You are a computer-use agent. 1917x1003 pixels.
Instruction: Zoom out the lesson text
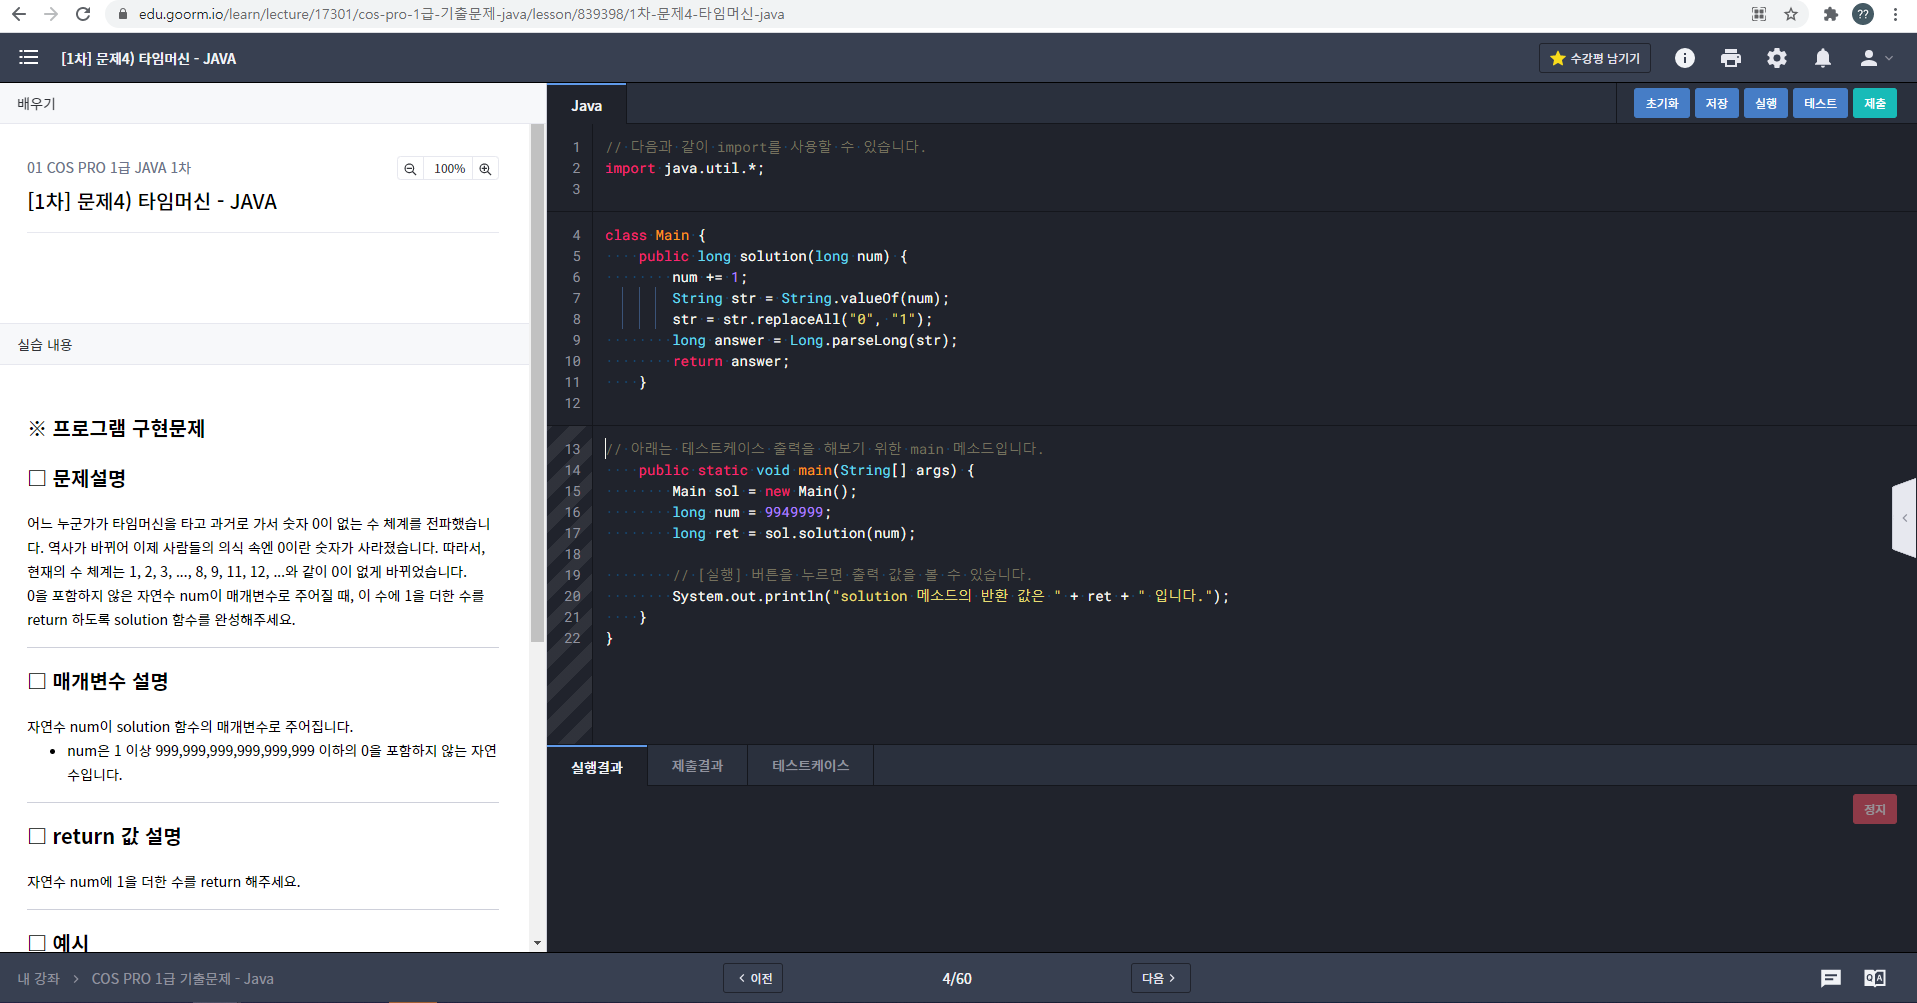point(410,169)
